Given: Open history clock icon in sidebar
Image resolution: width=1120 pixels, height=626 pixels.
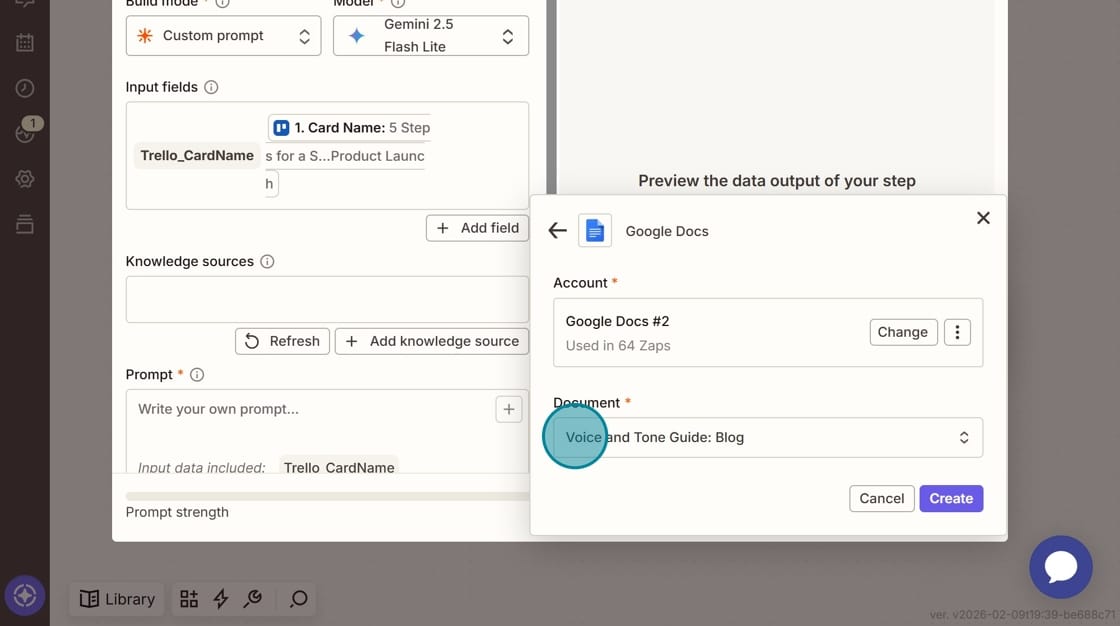Looking at the screenshot, I should point(25,88).
